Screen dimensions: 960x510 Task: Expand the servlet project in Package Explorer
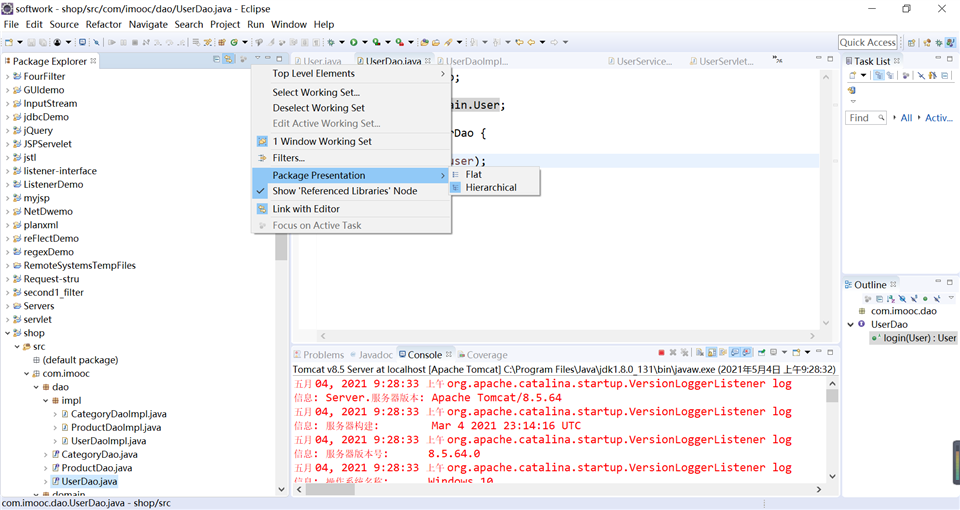point(8,320)
